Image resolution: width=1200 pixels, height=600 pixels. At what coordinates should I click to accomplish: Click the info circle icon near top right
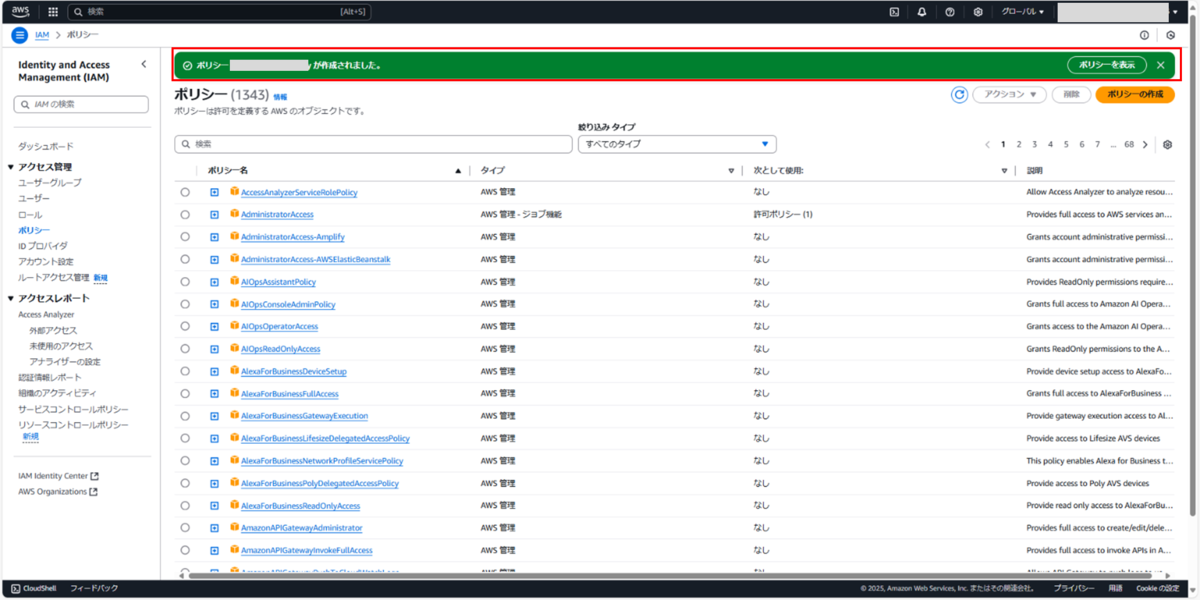coord(1145,35)
